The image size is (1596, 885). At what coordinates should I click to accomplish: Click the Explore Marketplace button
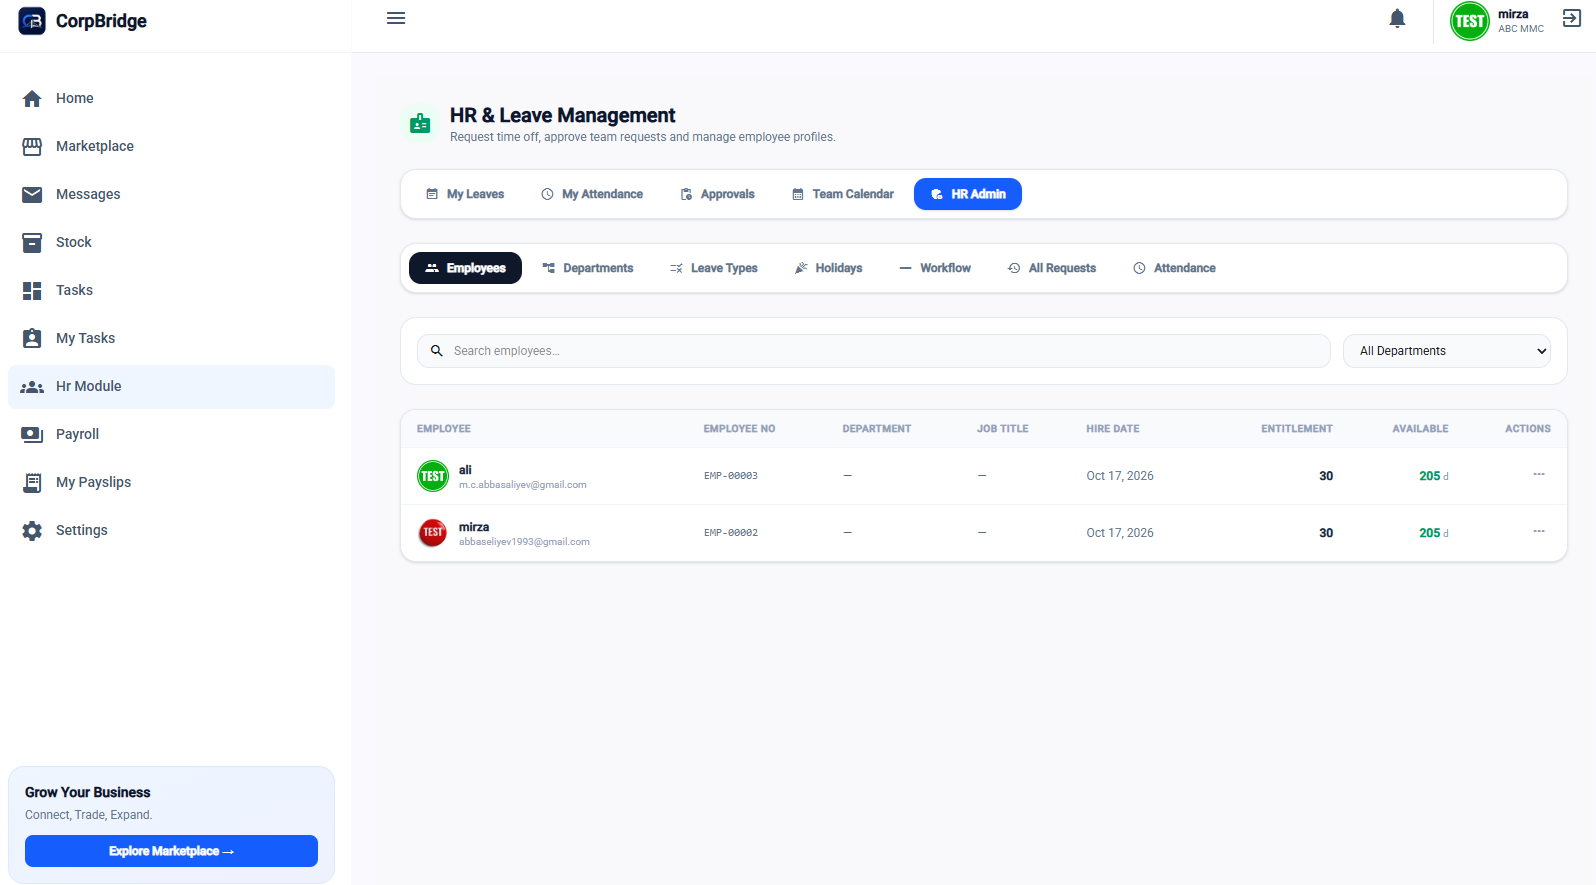171,851
